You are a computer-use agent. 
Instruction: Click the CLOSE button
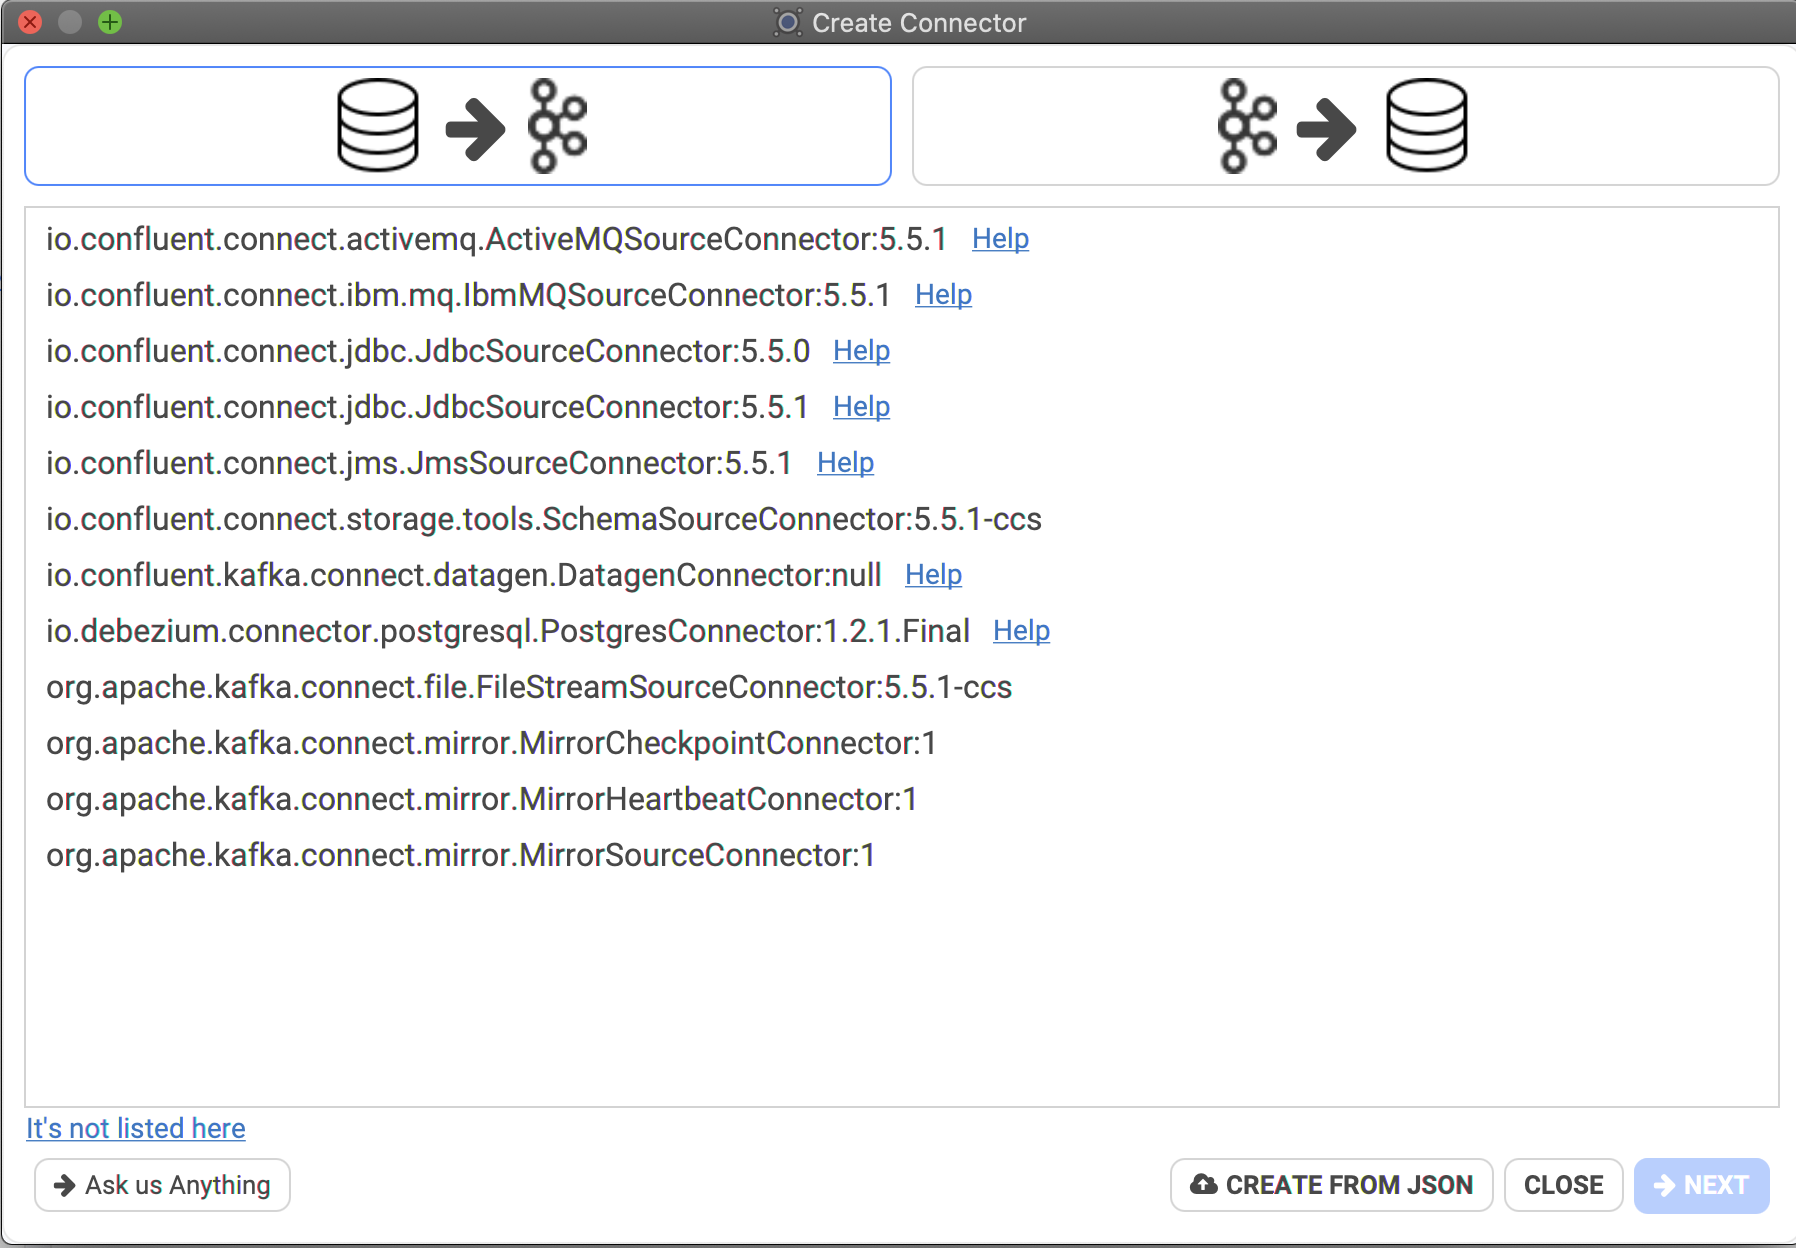click(1563, 1185)
